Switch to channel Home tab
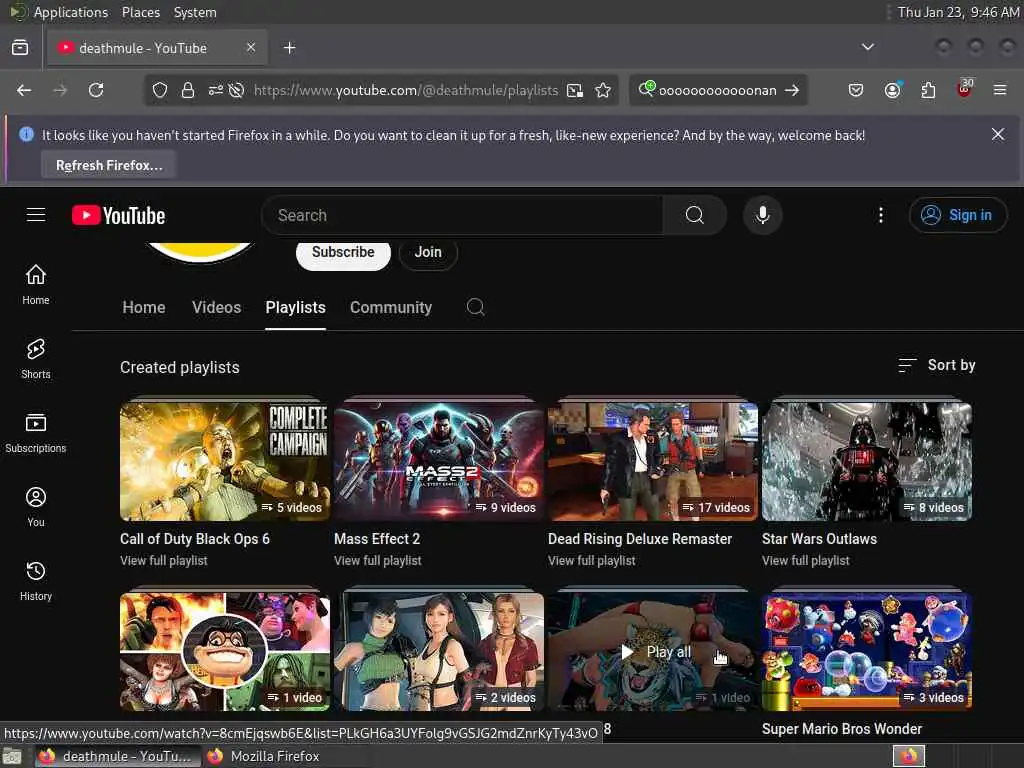1024x768 pixels. 144,307
